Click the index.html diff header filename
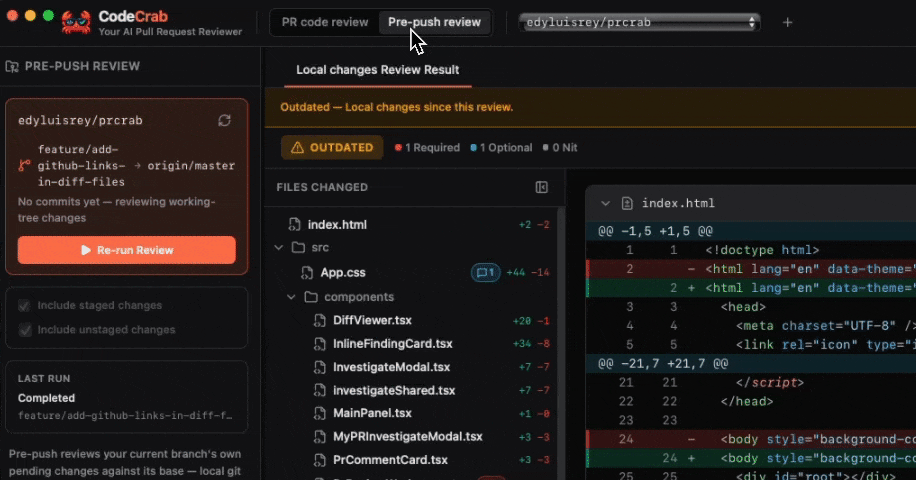Screen dimensions: 916x480 [678, 203]
